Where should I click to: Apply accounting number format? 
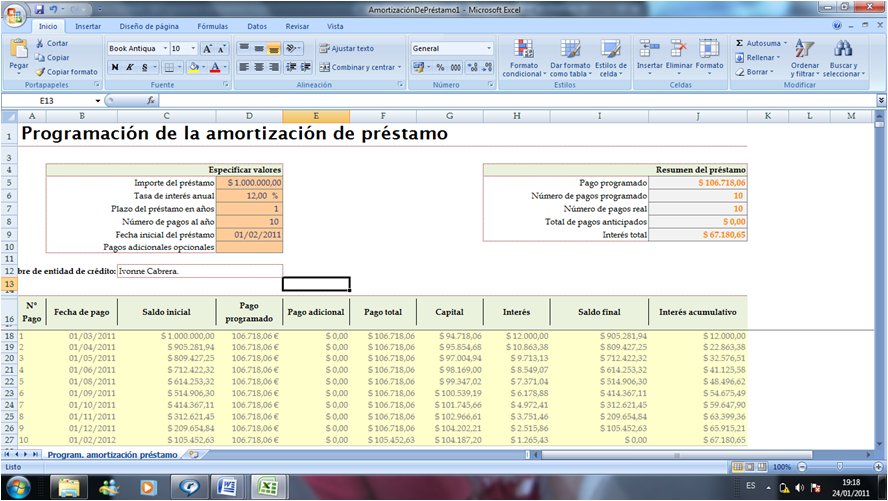419,67
